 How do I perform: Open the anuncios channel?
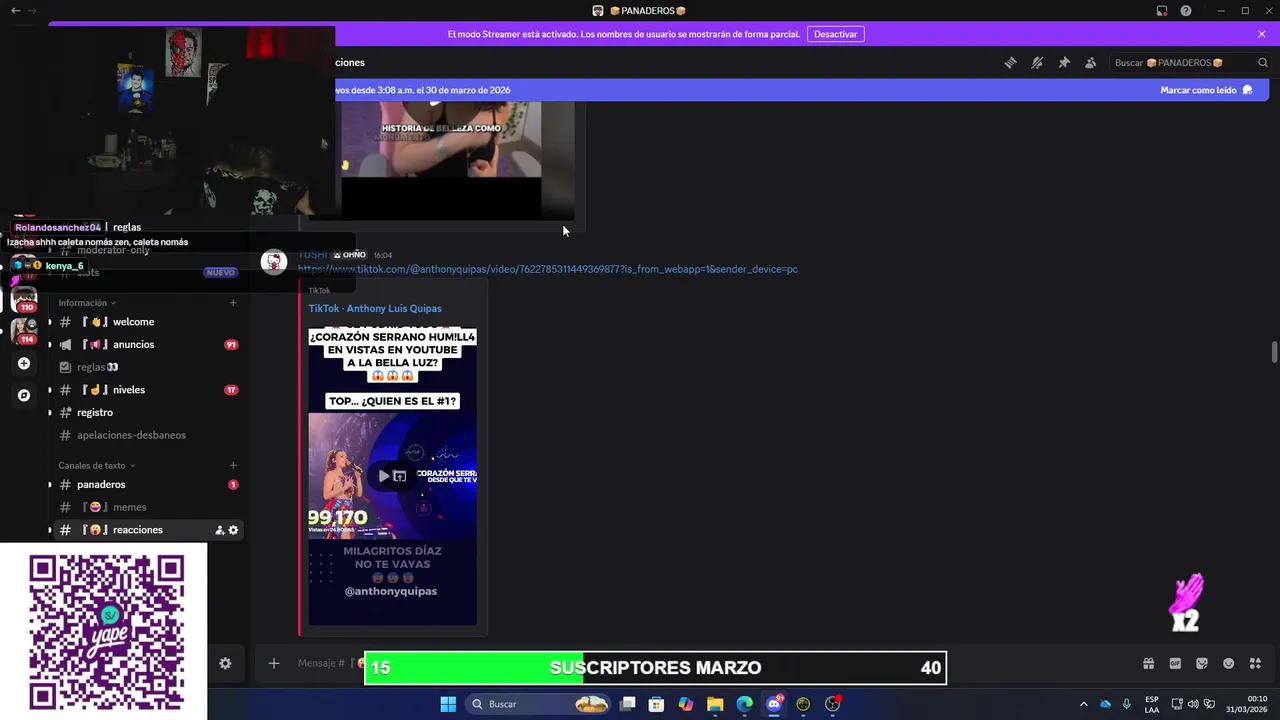pyautogui.click(x=146, y=344)
